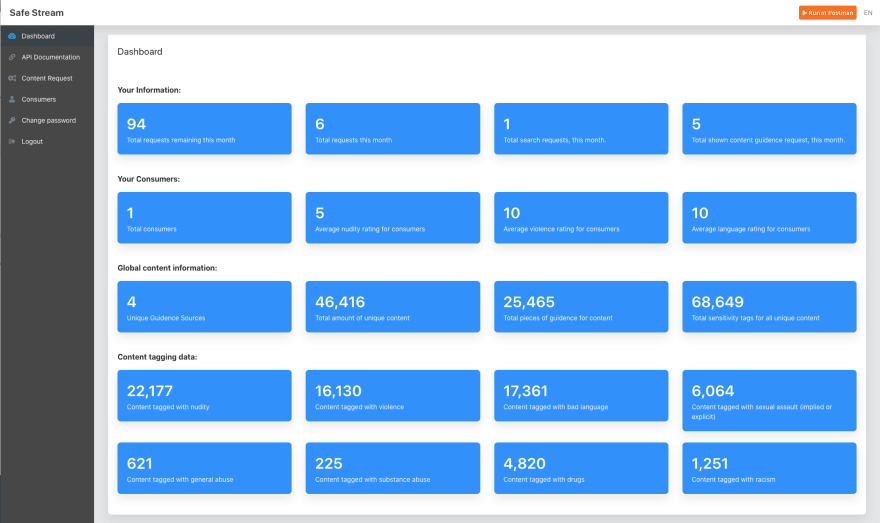Click 'Content tagged with violence' card
This screenshot has height=523, width=880.
click(x=393, y=396)
